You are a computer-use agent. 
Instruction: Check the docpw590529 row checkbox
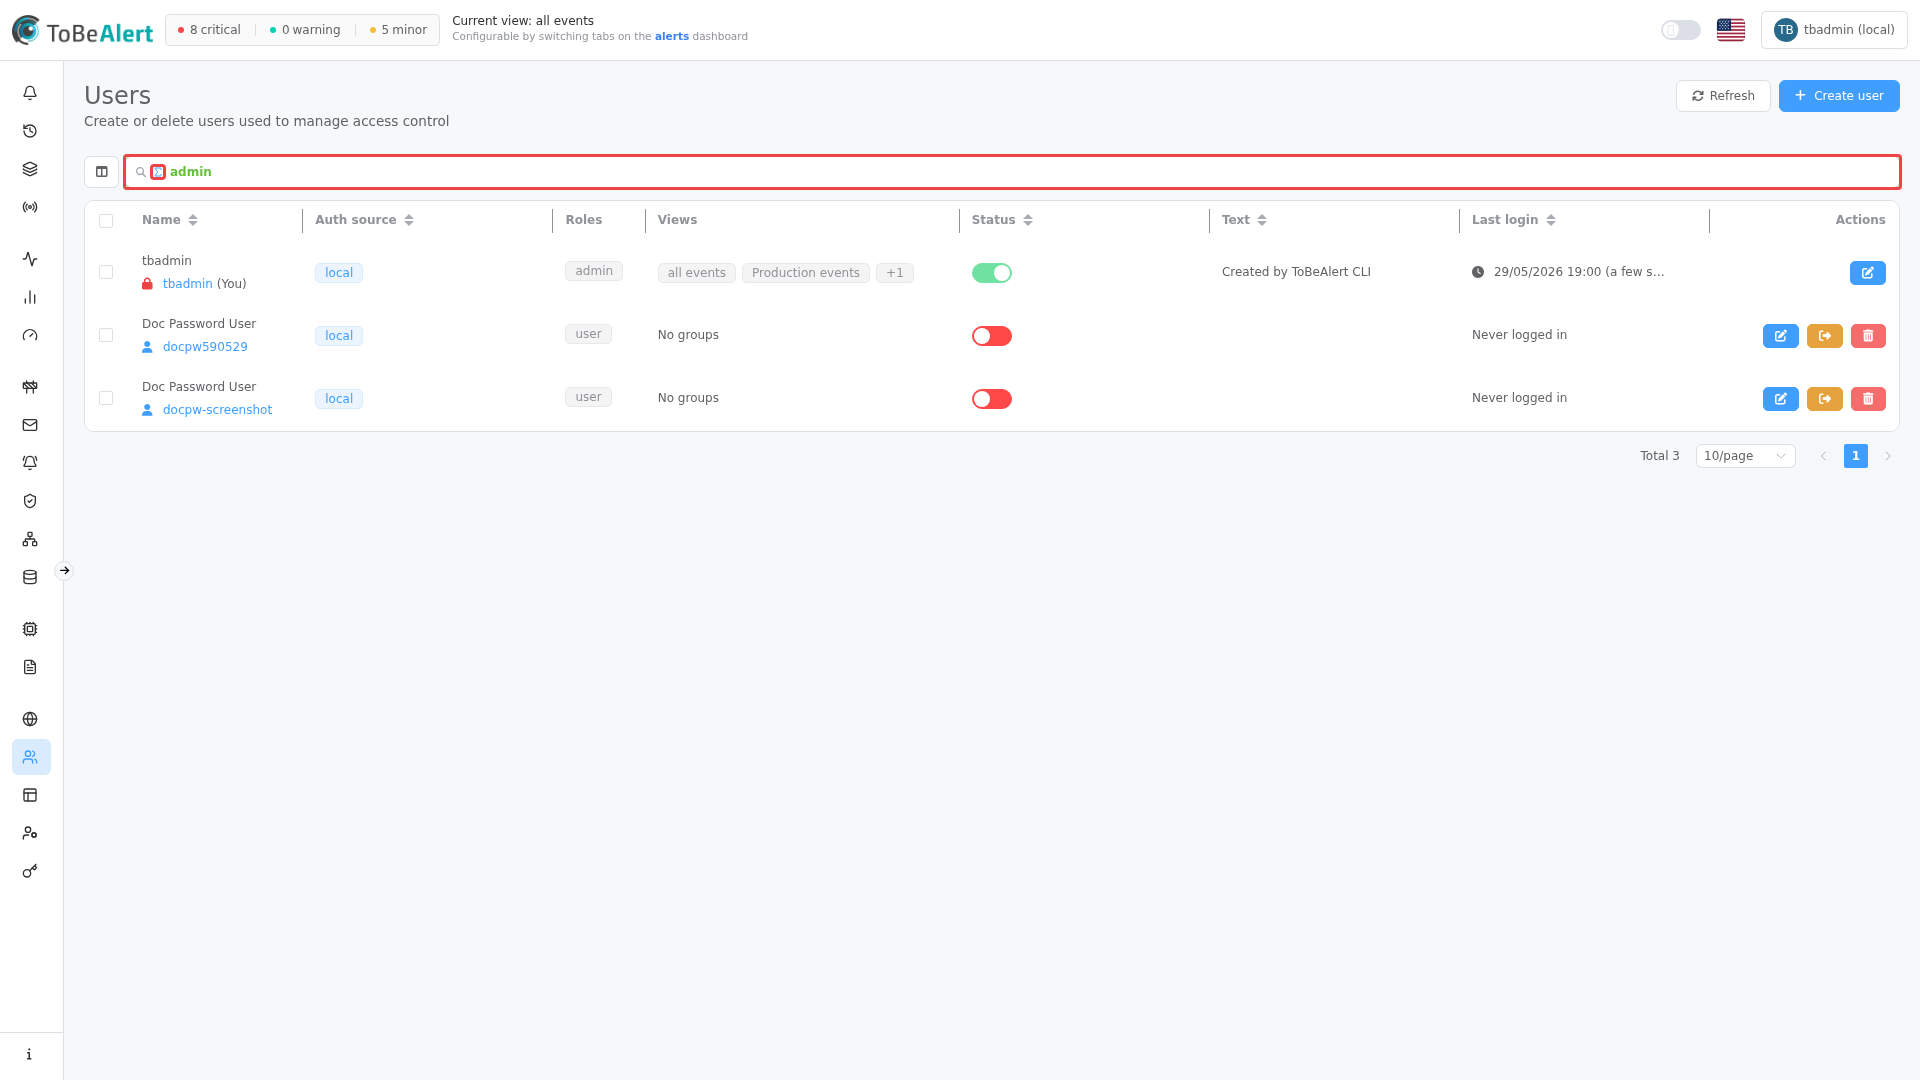tap(106, 335)
